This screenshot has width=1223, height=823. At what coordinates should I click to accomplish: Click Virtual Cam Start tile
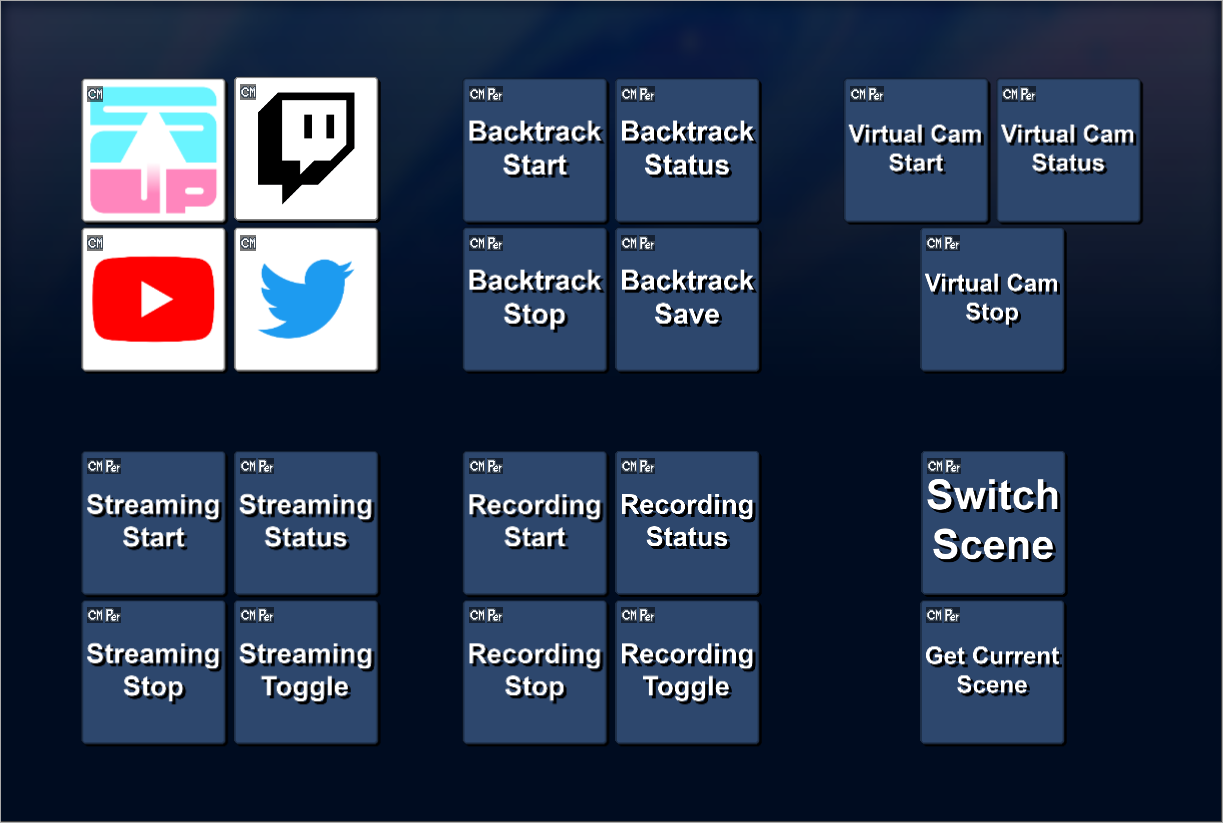tap(916, 150)
